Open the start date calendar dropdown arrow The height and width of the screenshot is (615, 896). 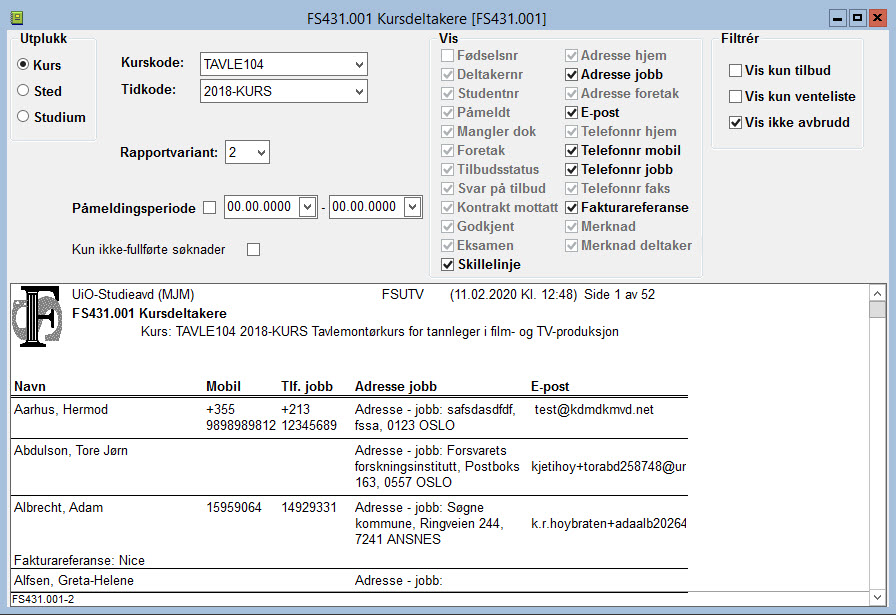tap(307, 207)
